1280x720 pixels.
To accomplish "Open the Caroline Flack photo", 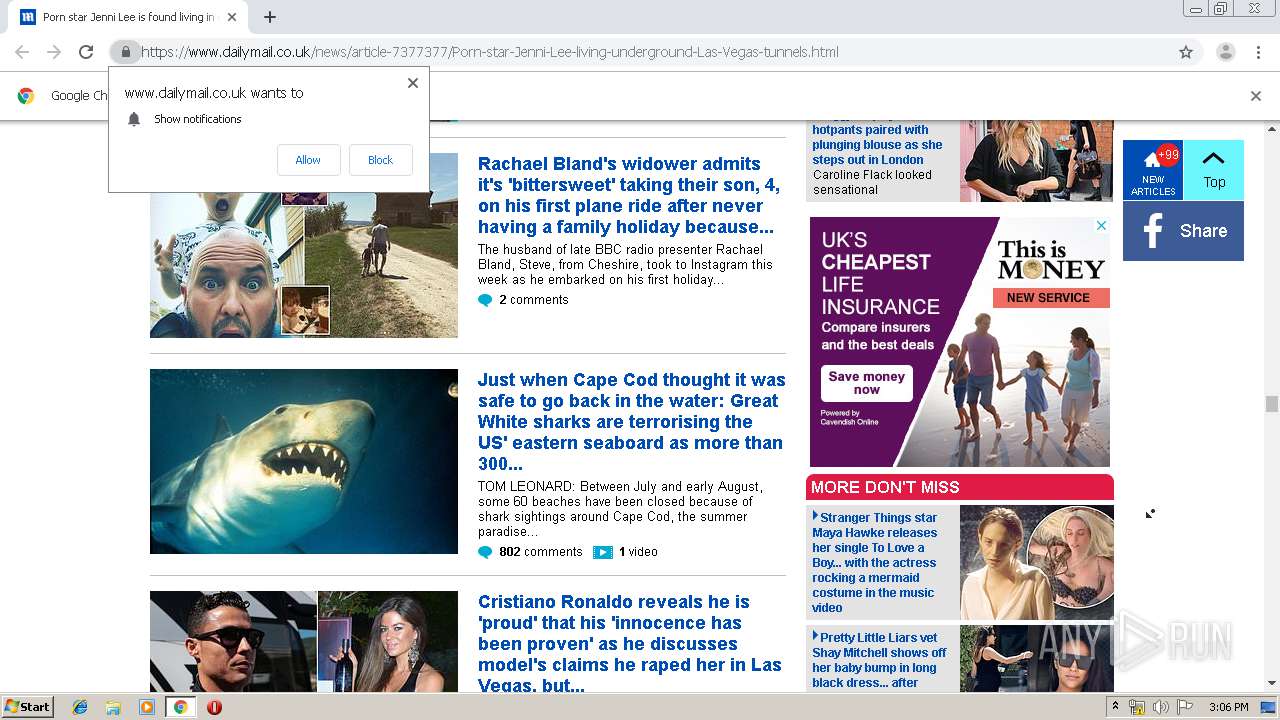I will click(1036, 160).
